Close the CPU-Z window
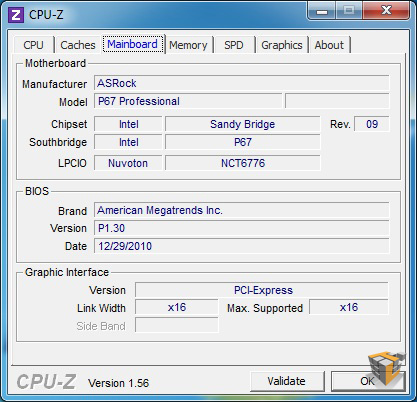 (x=386, y=11)
